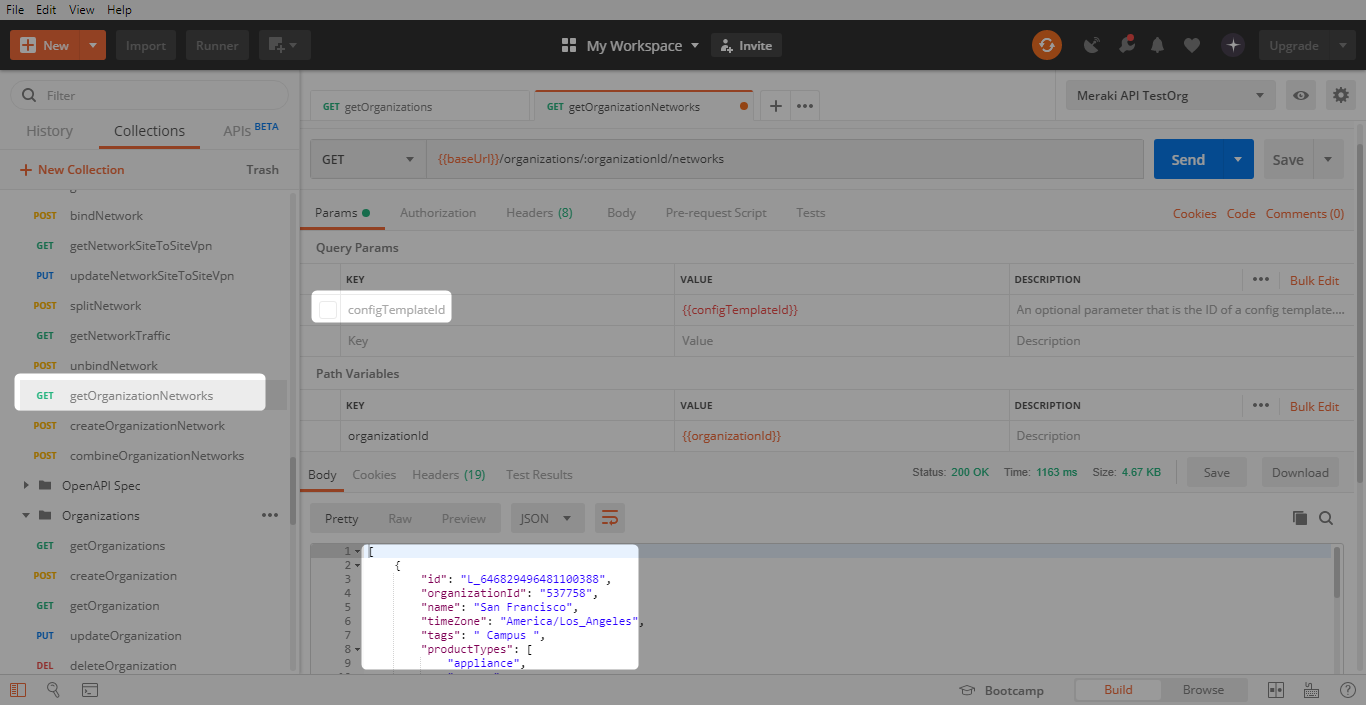
Task: Open manage environments gear icon
Action: 1341,96
